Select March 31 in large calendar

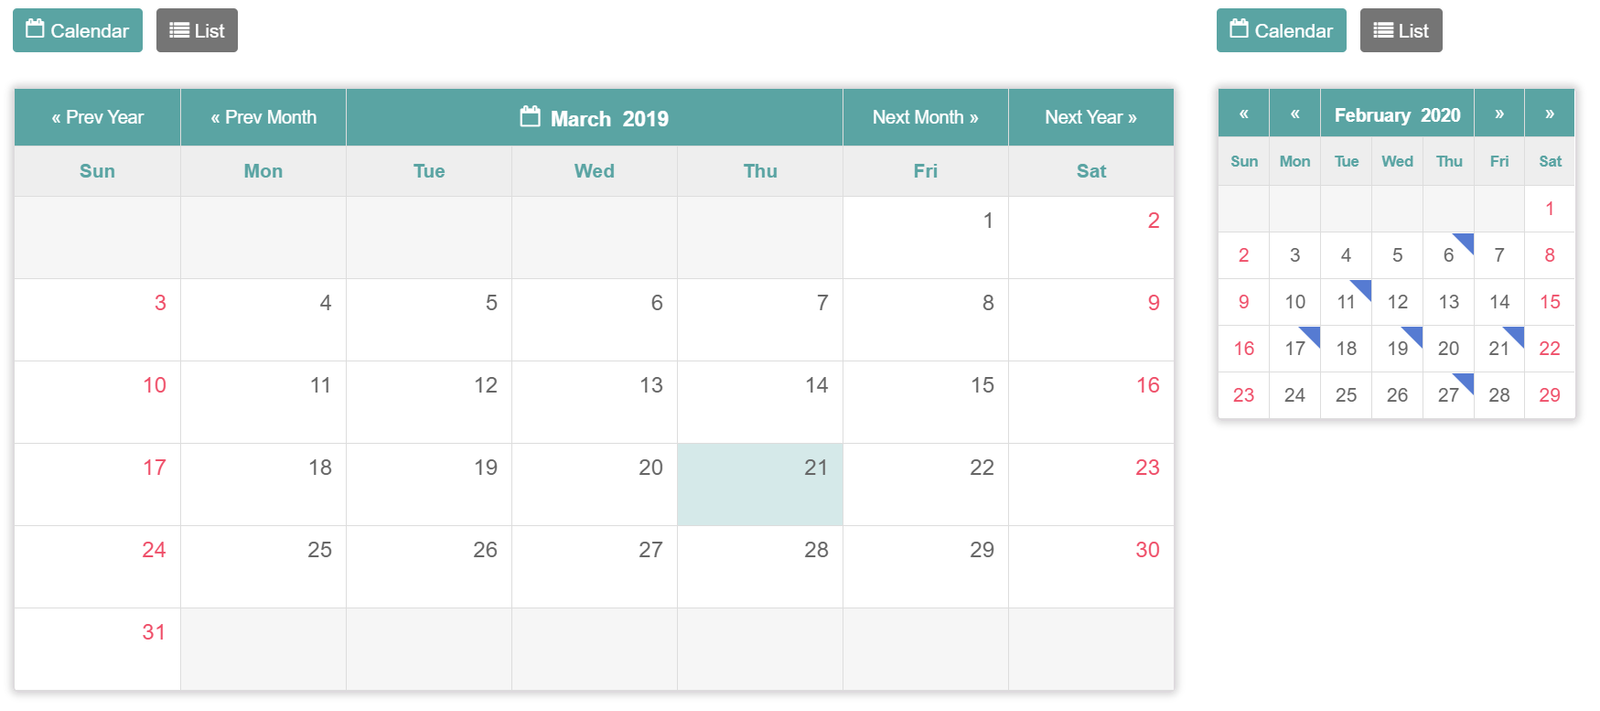point(98,649)
